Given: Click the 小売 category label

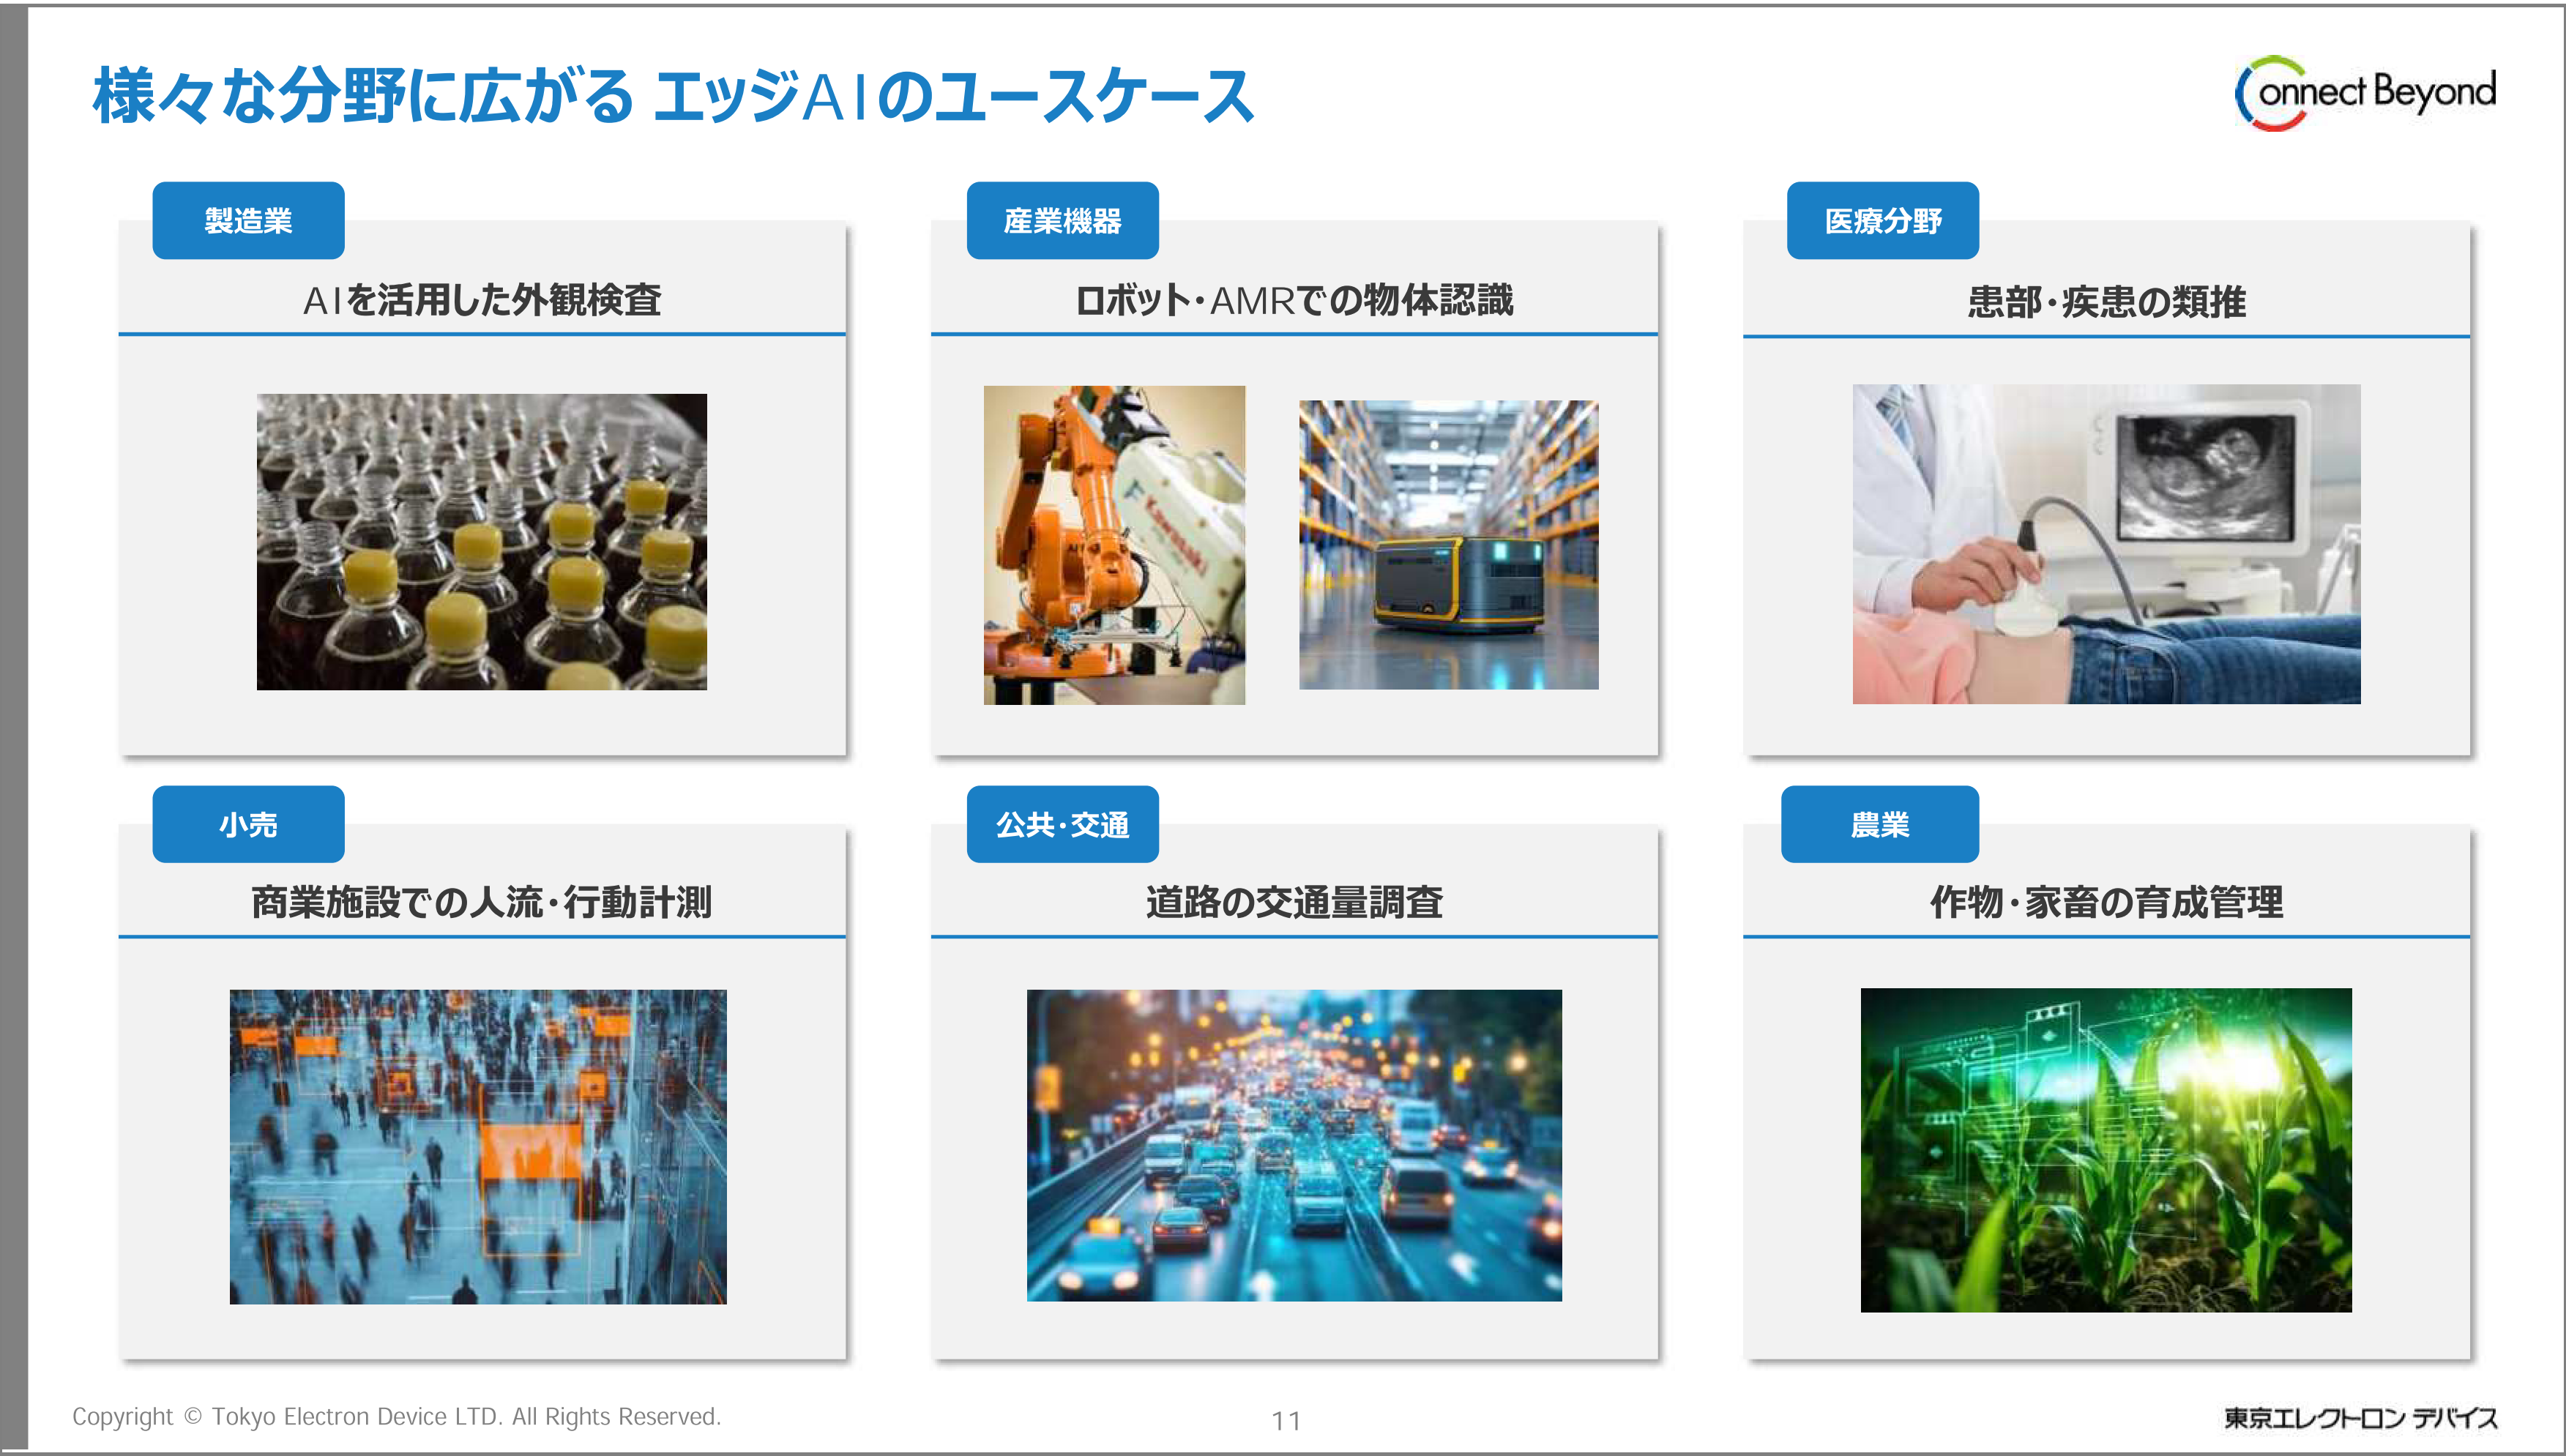Looking at the screenshot, I should click(x=248, y=825).
